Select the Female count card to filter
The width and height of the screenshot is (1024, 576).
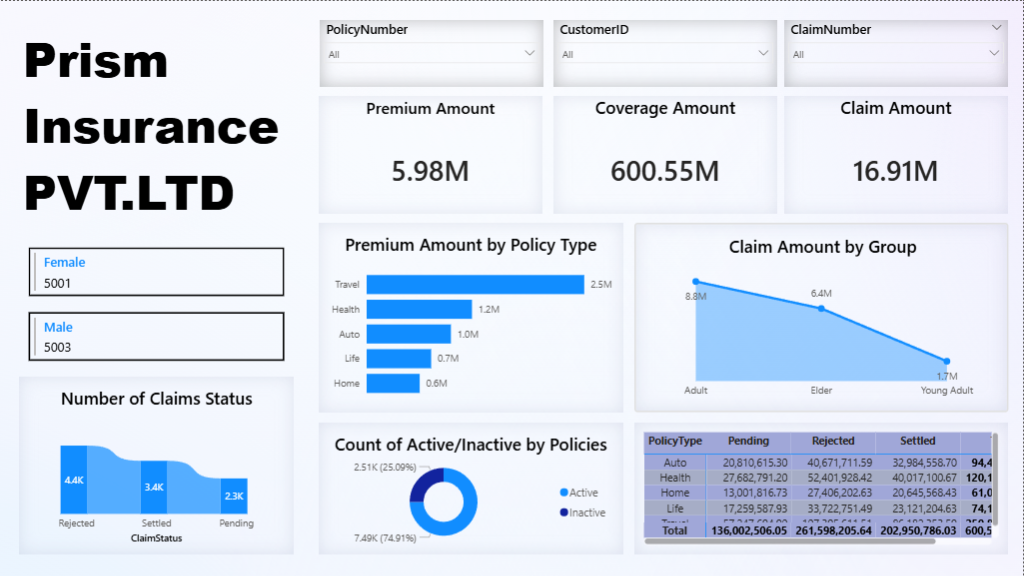pos(155,270)
